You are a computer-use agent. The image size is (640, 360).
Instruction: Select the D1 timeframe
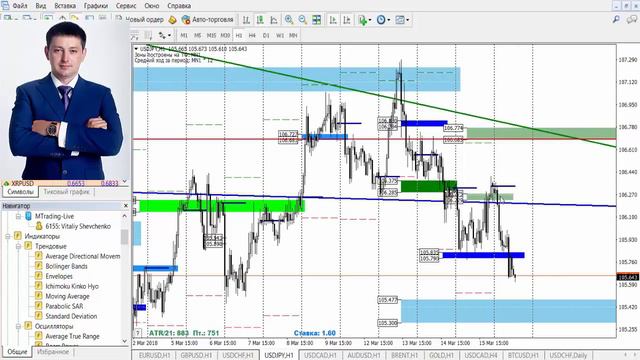266,36
